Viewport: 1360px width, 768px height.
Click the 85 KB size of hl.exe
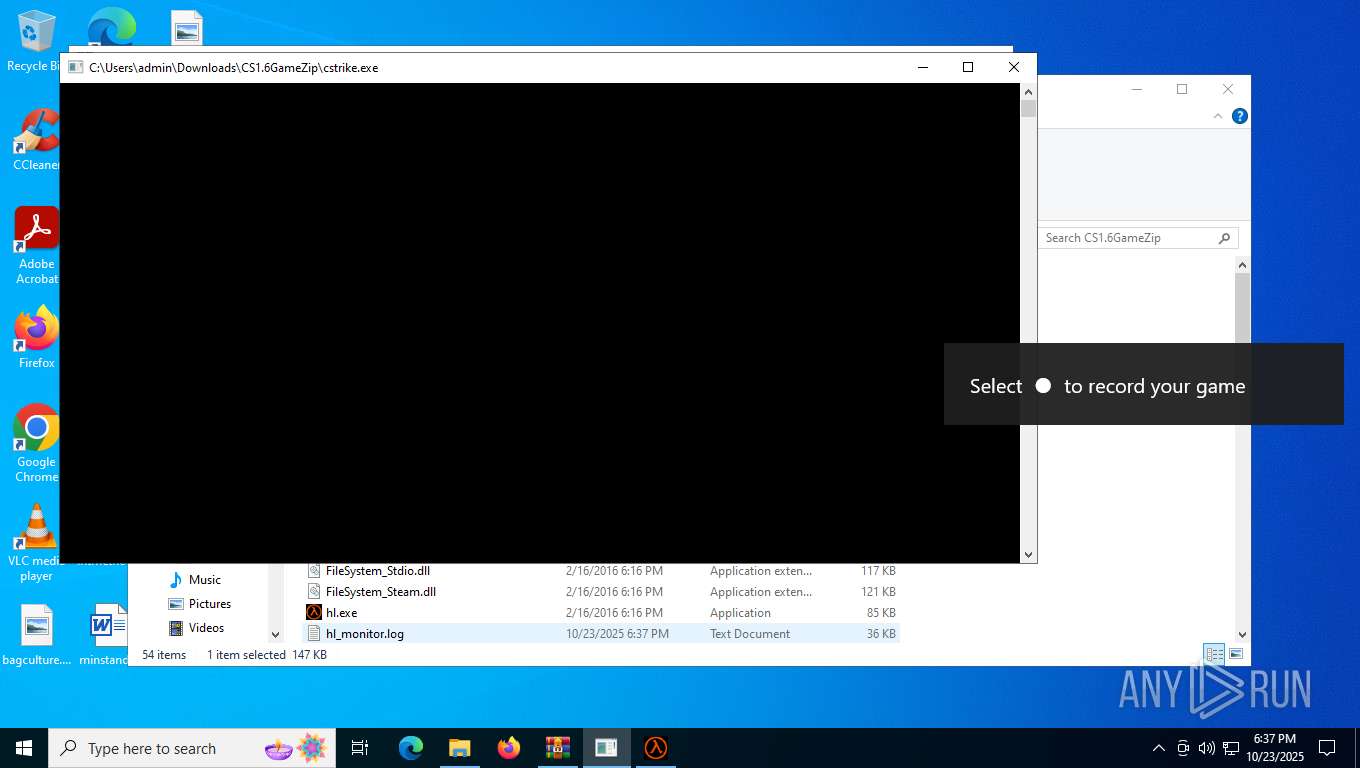pos(880,613)
